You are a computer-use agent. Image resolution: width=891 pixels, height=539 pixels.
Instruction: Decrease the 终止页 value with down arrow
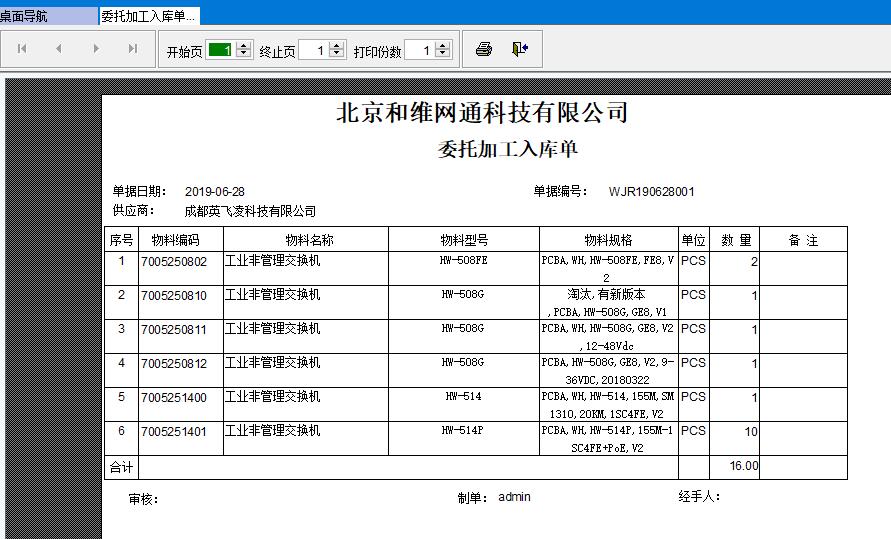click(337, 54)
